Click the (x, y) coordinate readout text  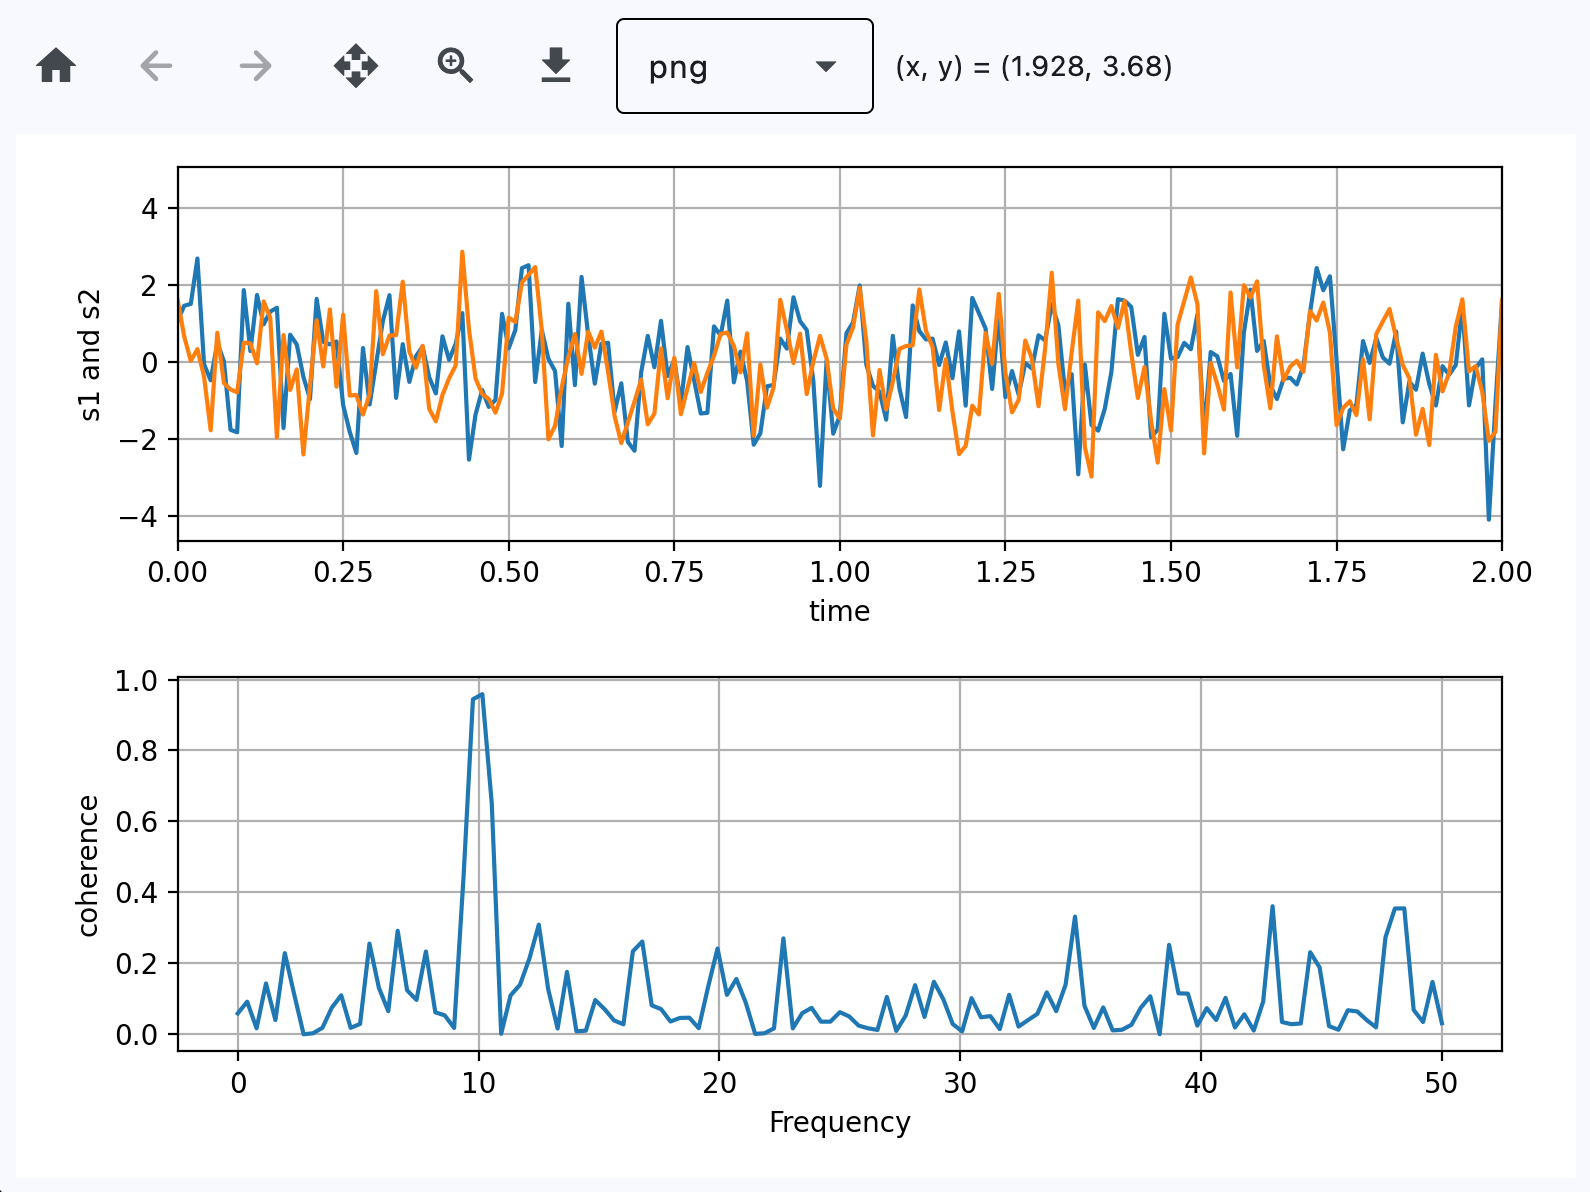[x=1034, y=66]
